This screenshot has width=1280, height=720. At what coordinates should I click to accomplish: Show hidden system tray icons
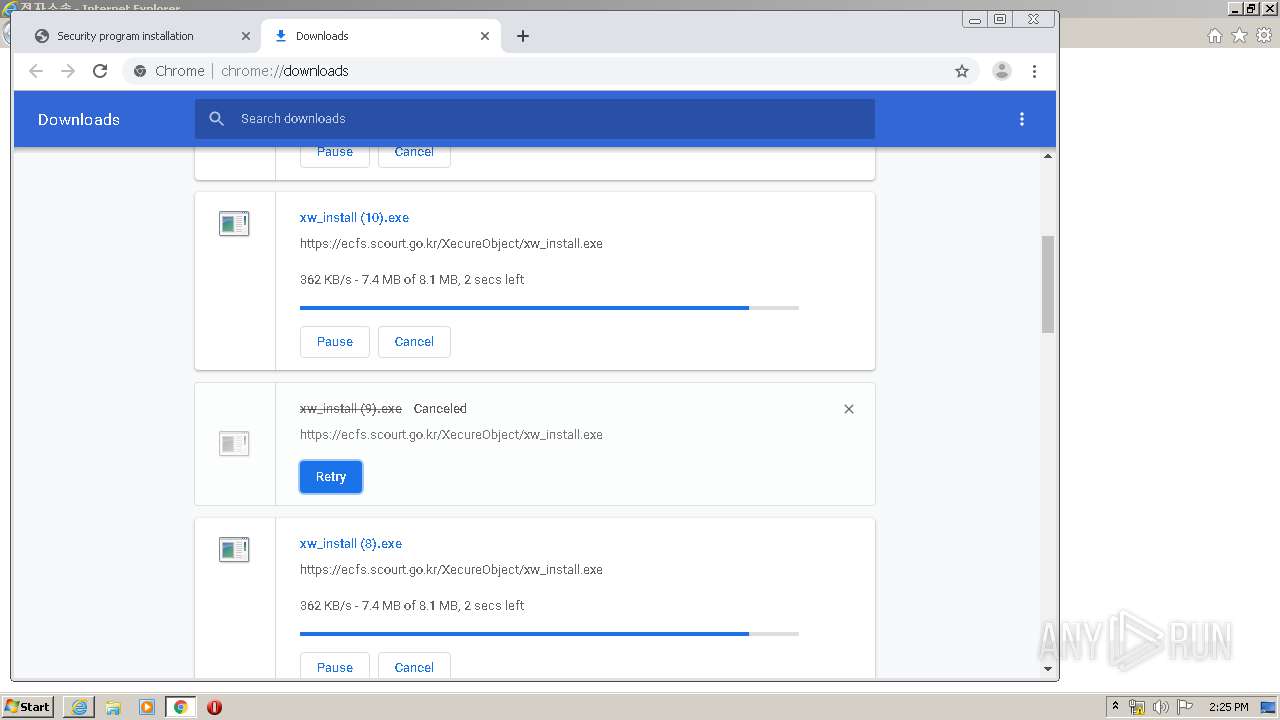(1115, 707)
